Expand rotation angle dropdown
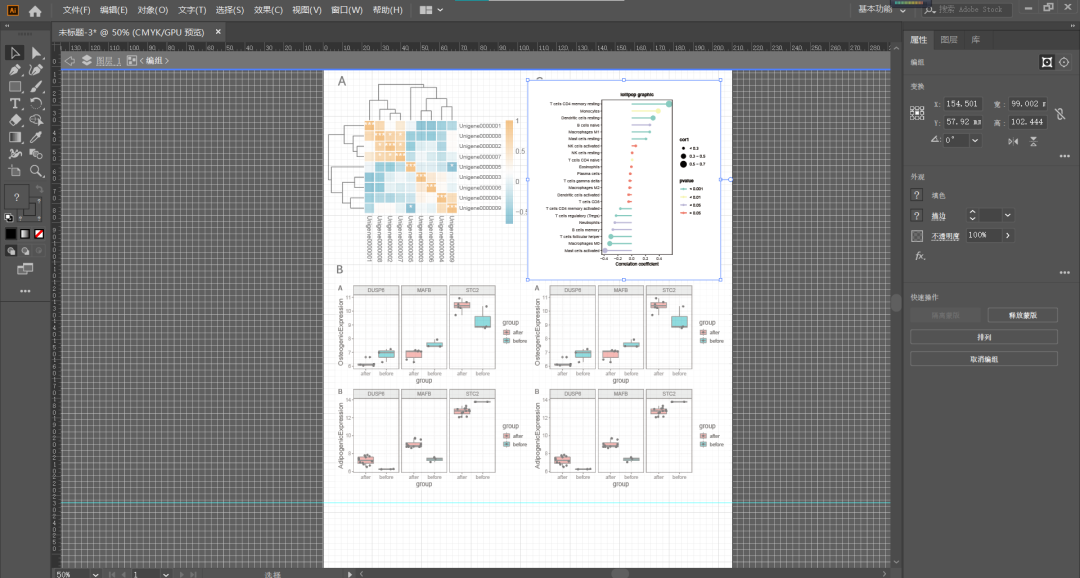 click(975, 140)
